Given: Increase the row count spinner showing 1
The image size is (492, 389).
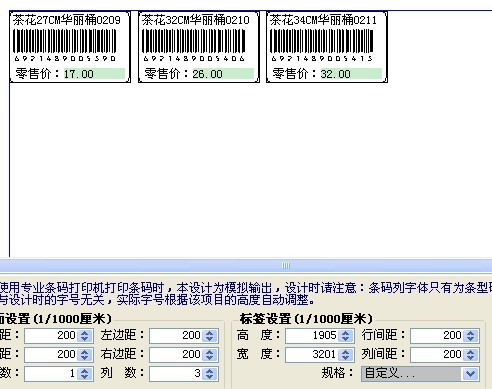Looking at the screenshot, I should point(84,370).
